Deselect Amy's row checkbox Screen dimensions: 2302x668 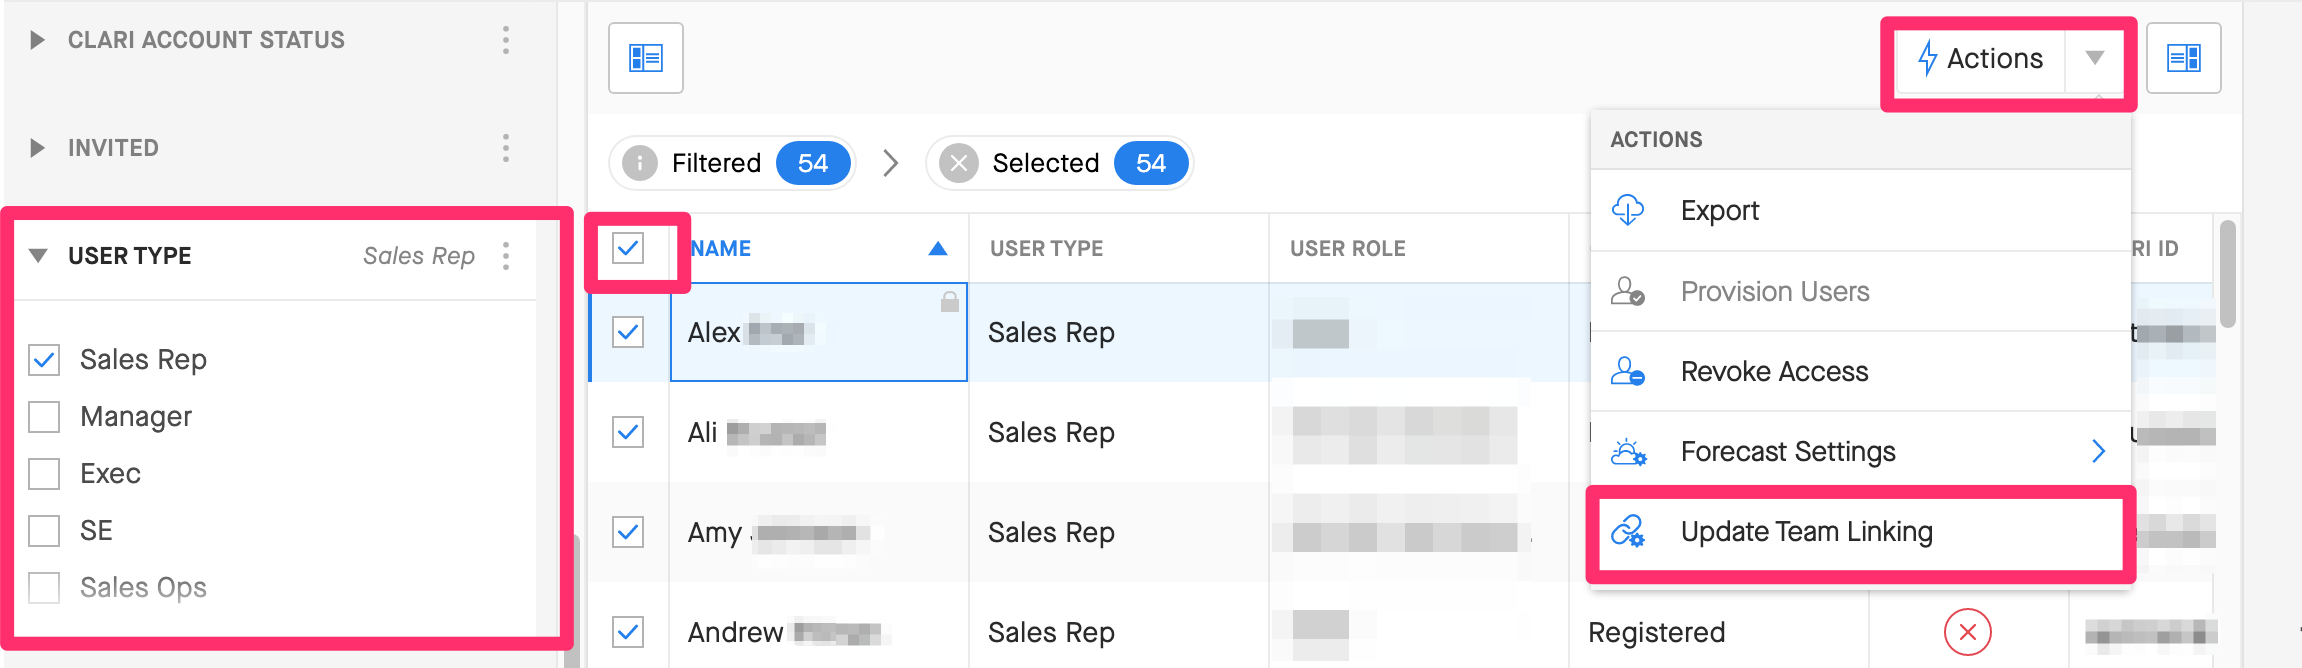coord(628,532)
